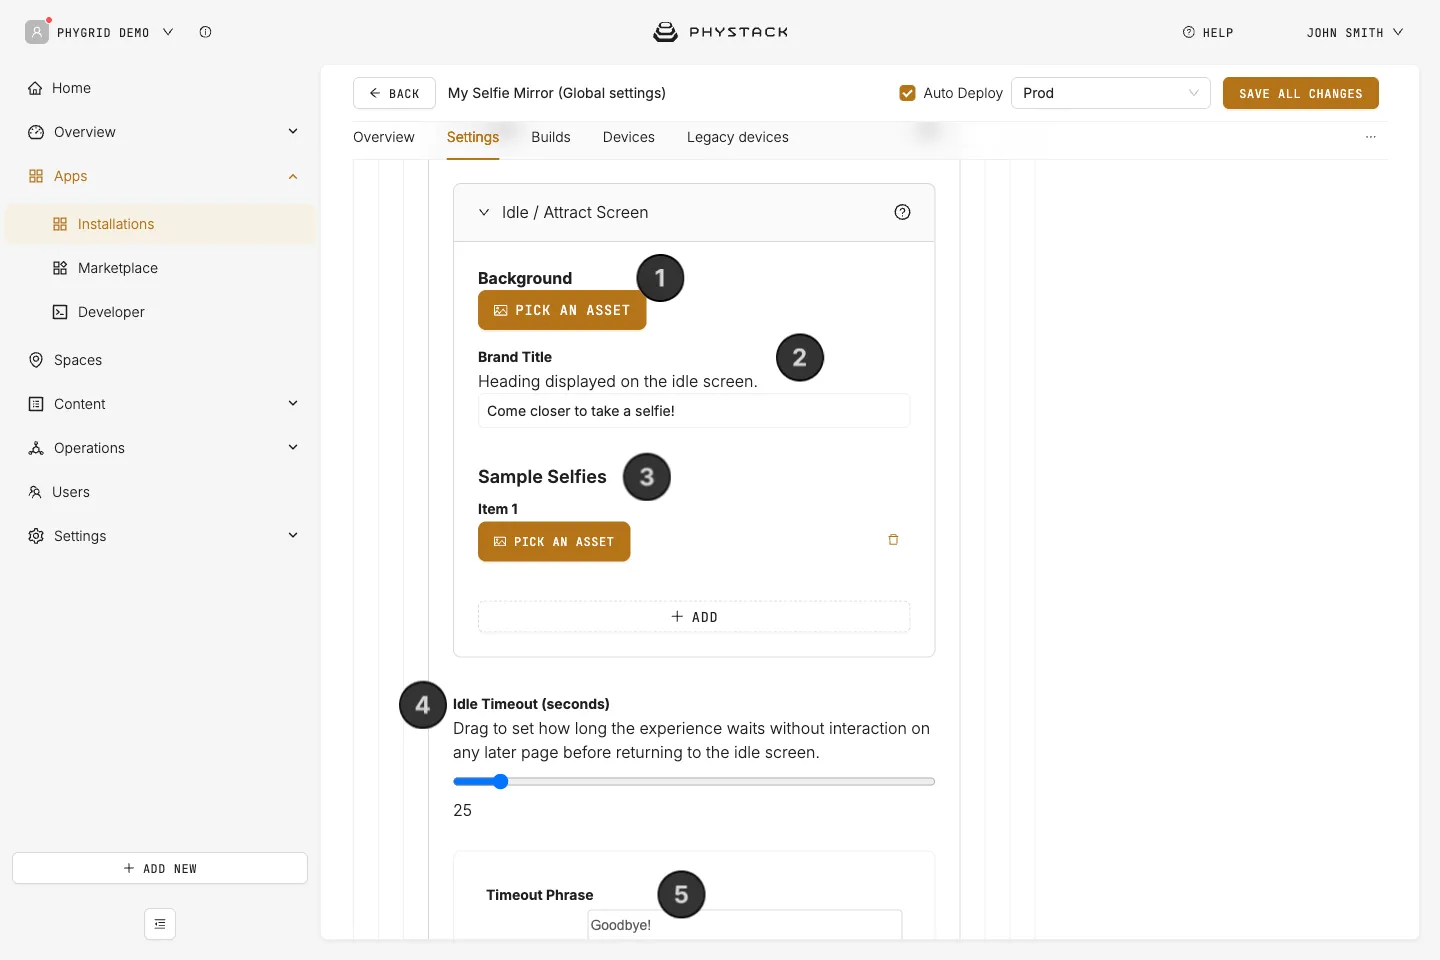Viewport: 1440px width, 960px height.
Task: Click the Timeout Phrase input field
Action: click(745, 925)
